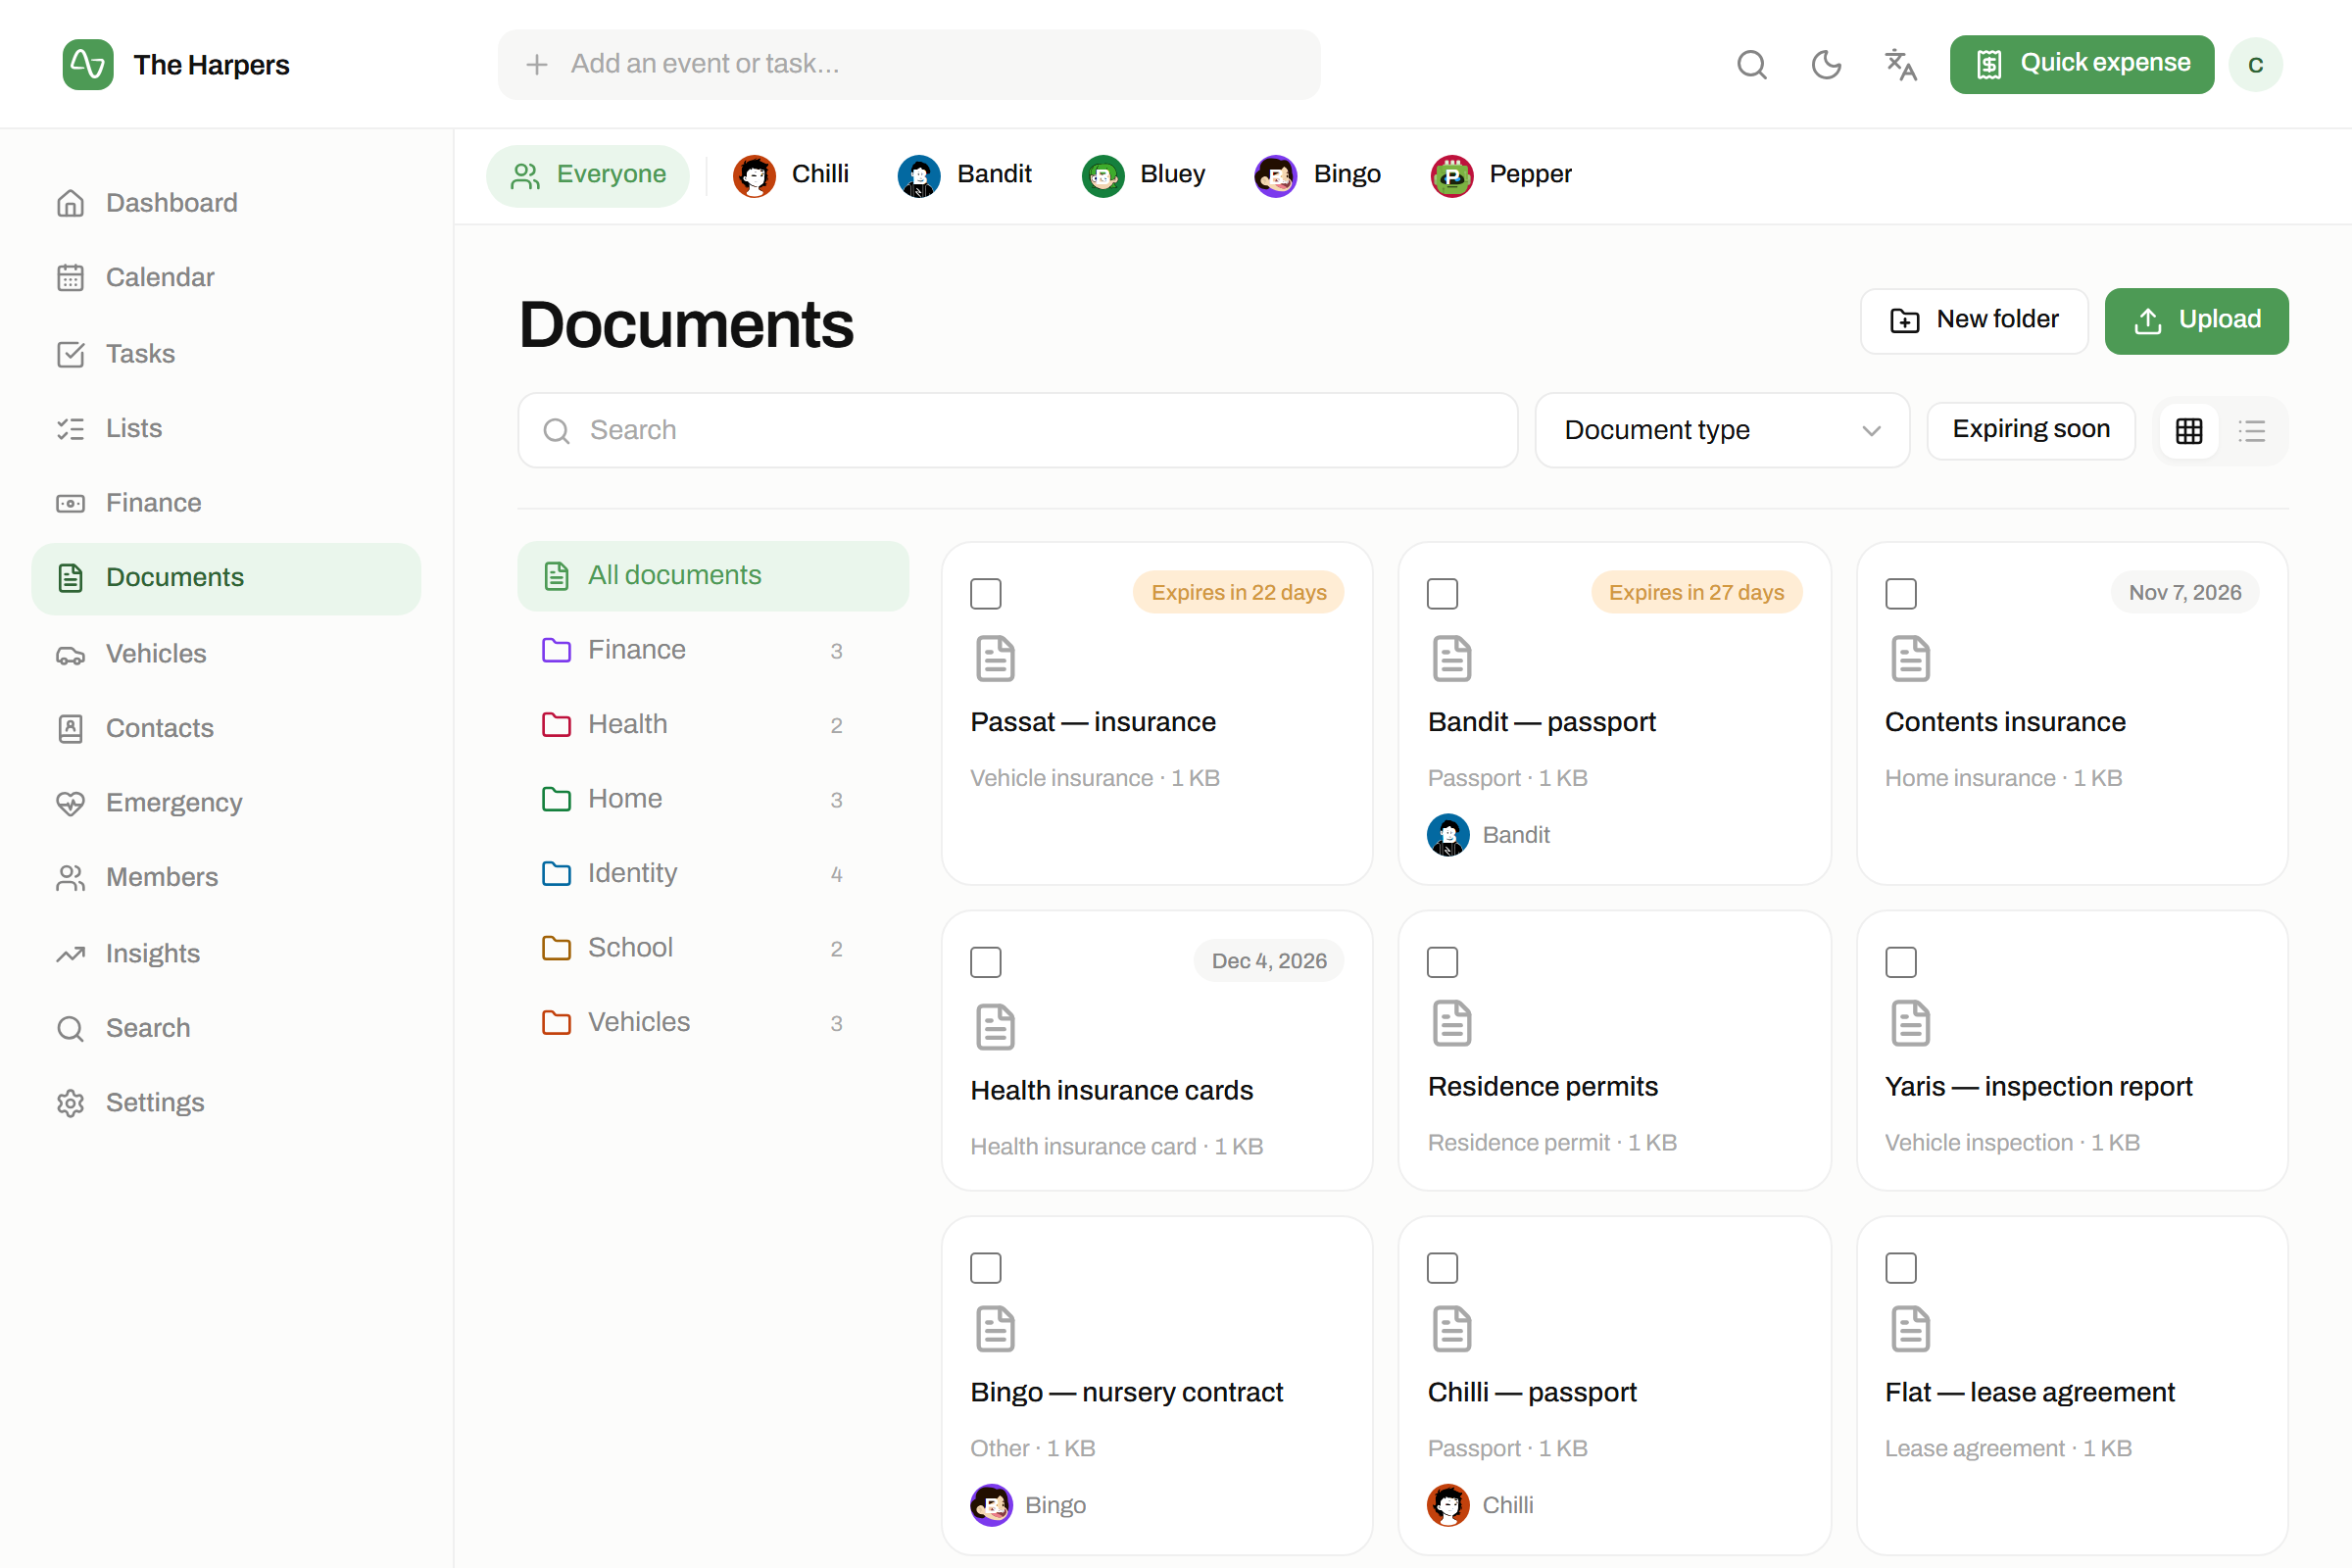
Task: Click Quick expense button
Action: (x=2081, y=65)
